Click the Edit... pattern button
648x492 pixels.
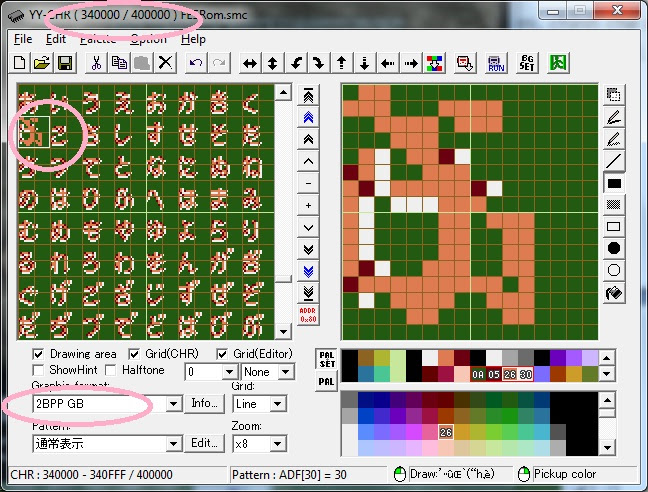coord(204,443)
